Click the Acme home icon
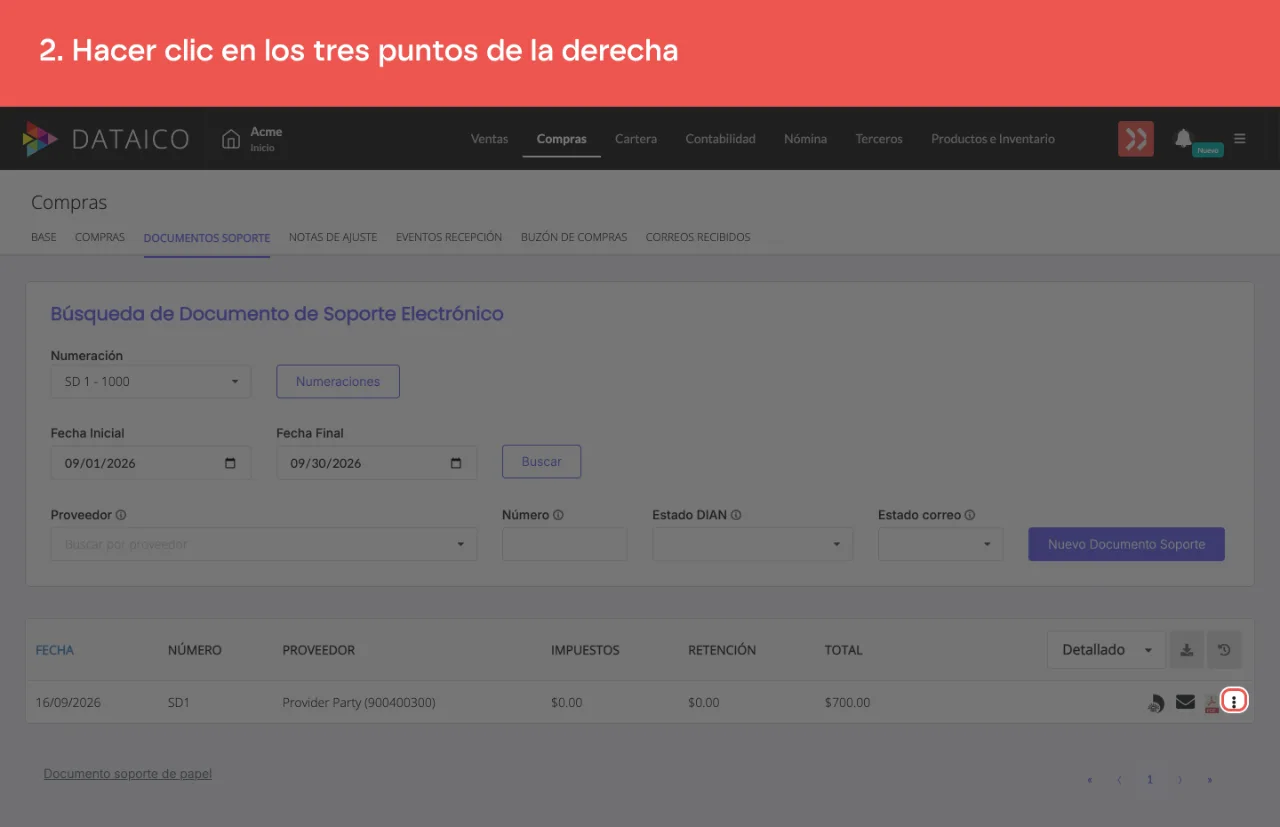 coord(231,139)
